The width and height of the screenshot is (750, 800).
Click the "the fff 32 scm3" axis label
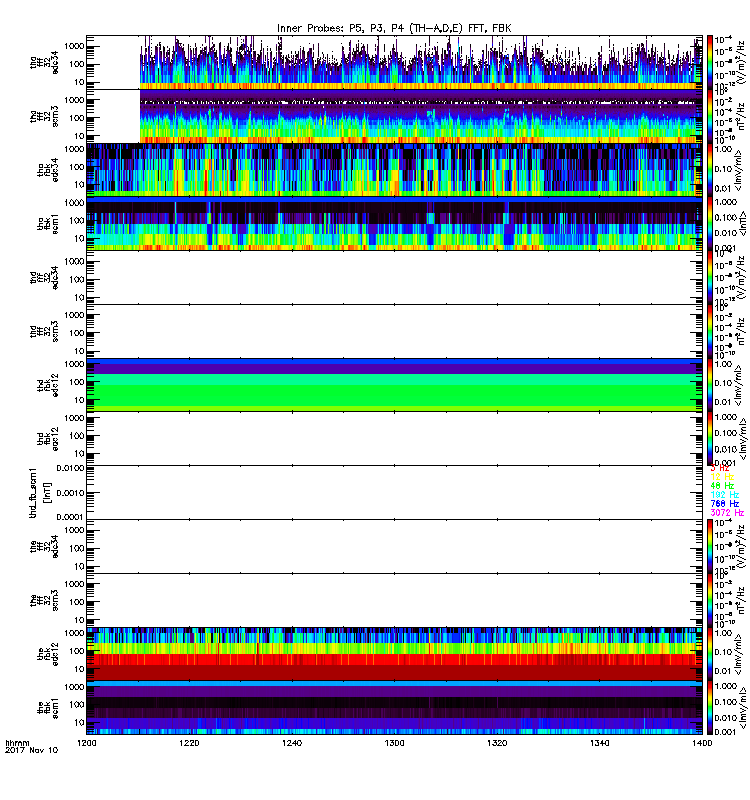tap(44, 600)
